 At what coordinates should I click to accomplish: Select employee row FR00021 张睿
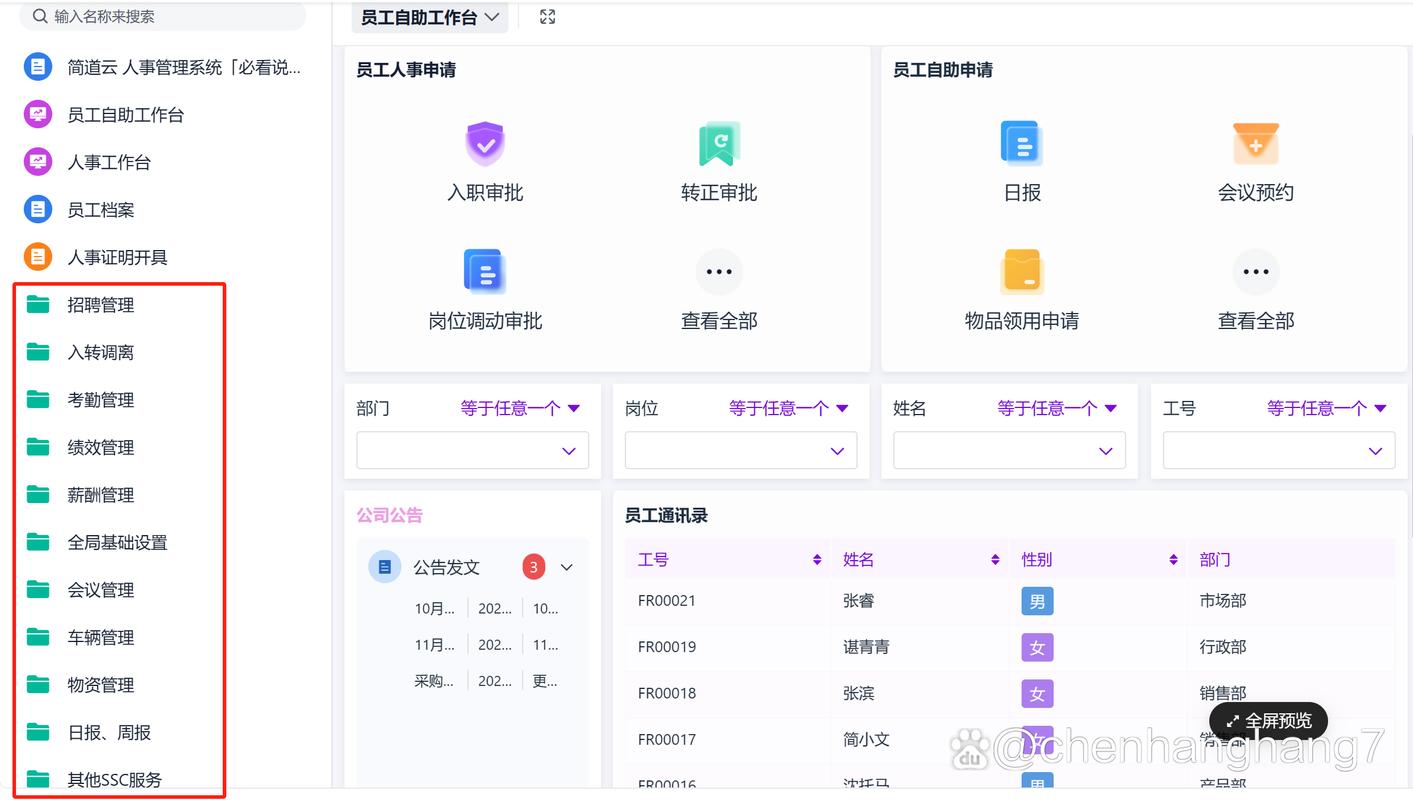(1010, 601)
